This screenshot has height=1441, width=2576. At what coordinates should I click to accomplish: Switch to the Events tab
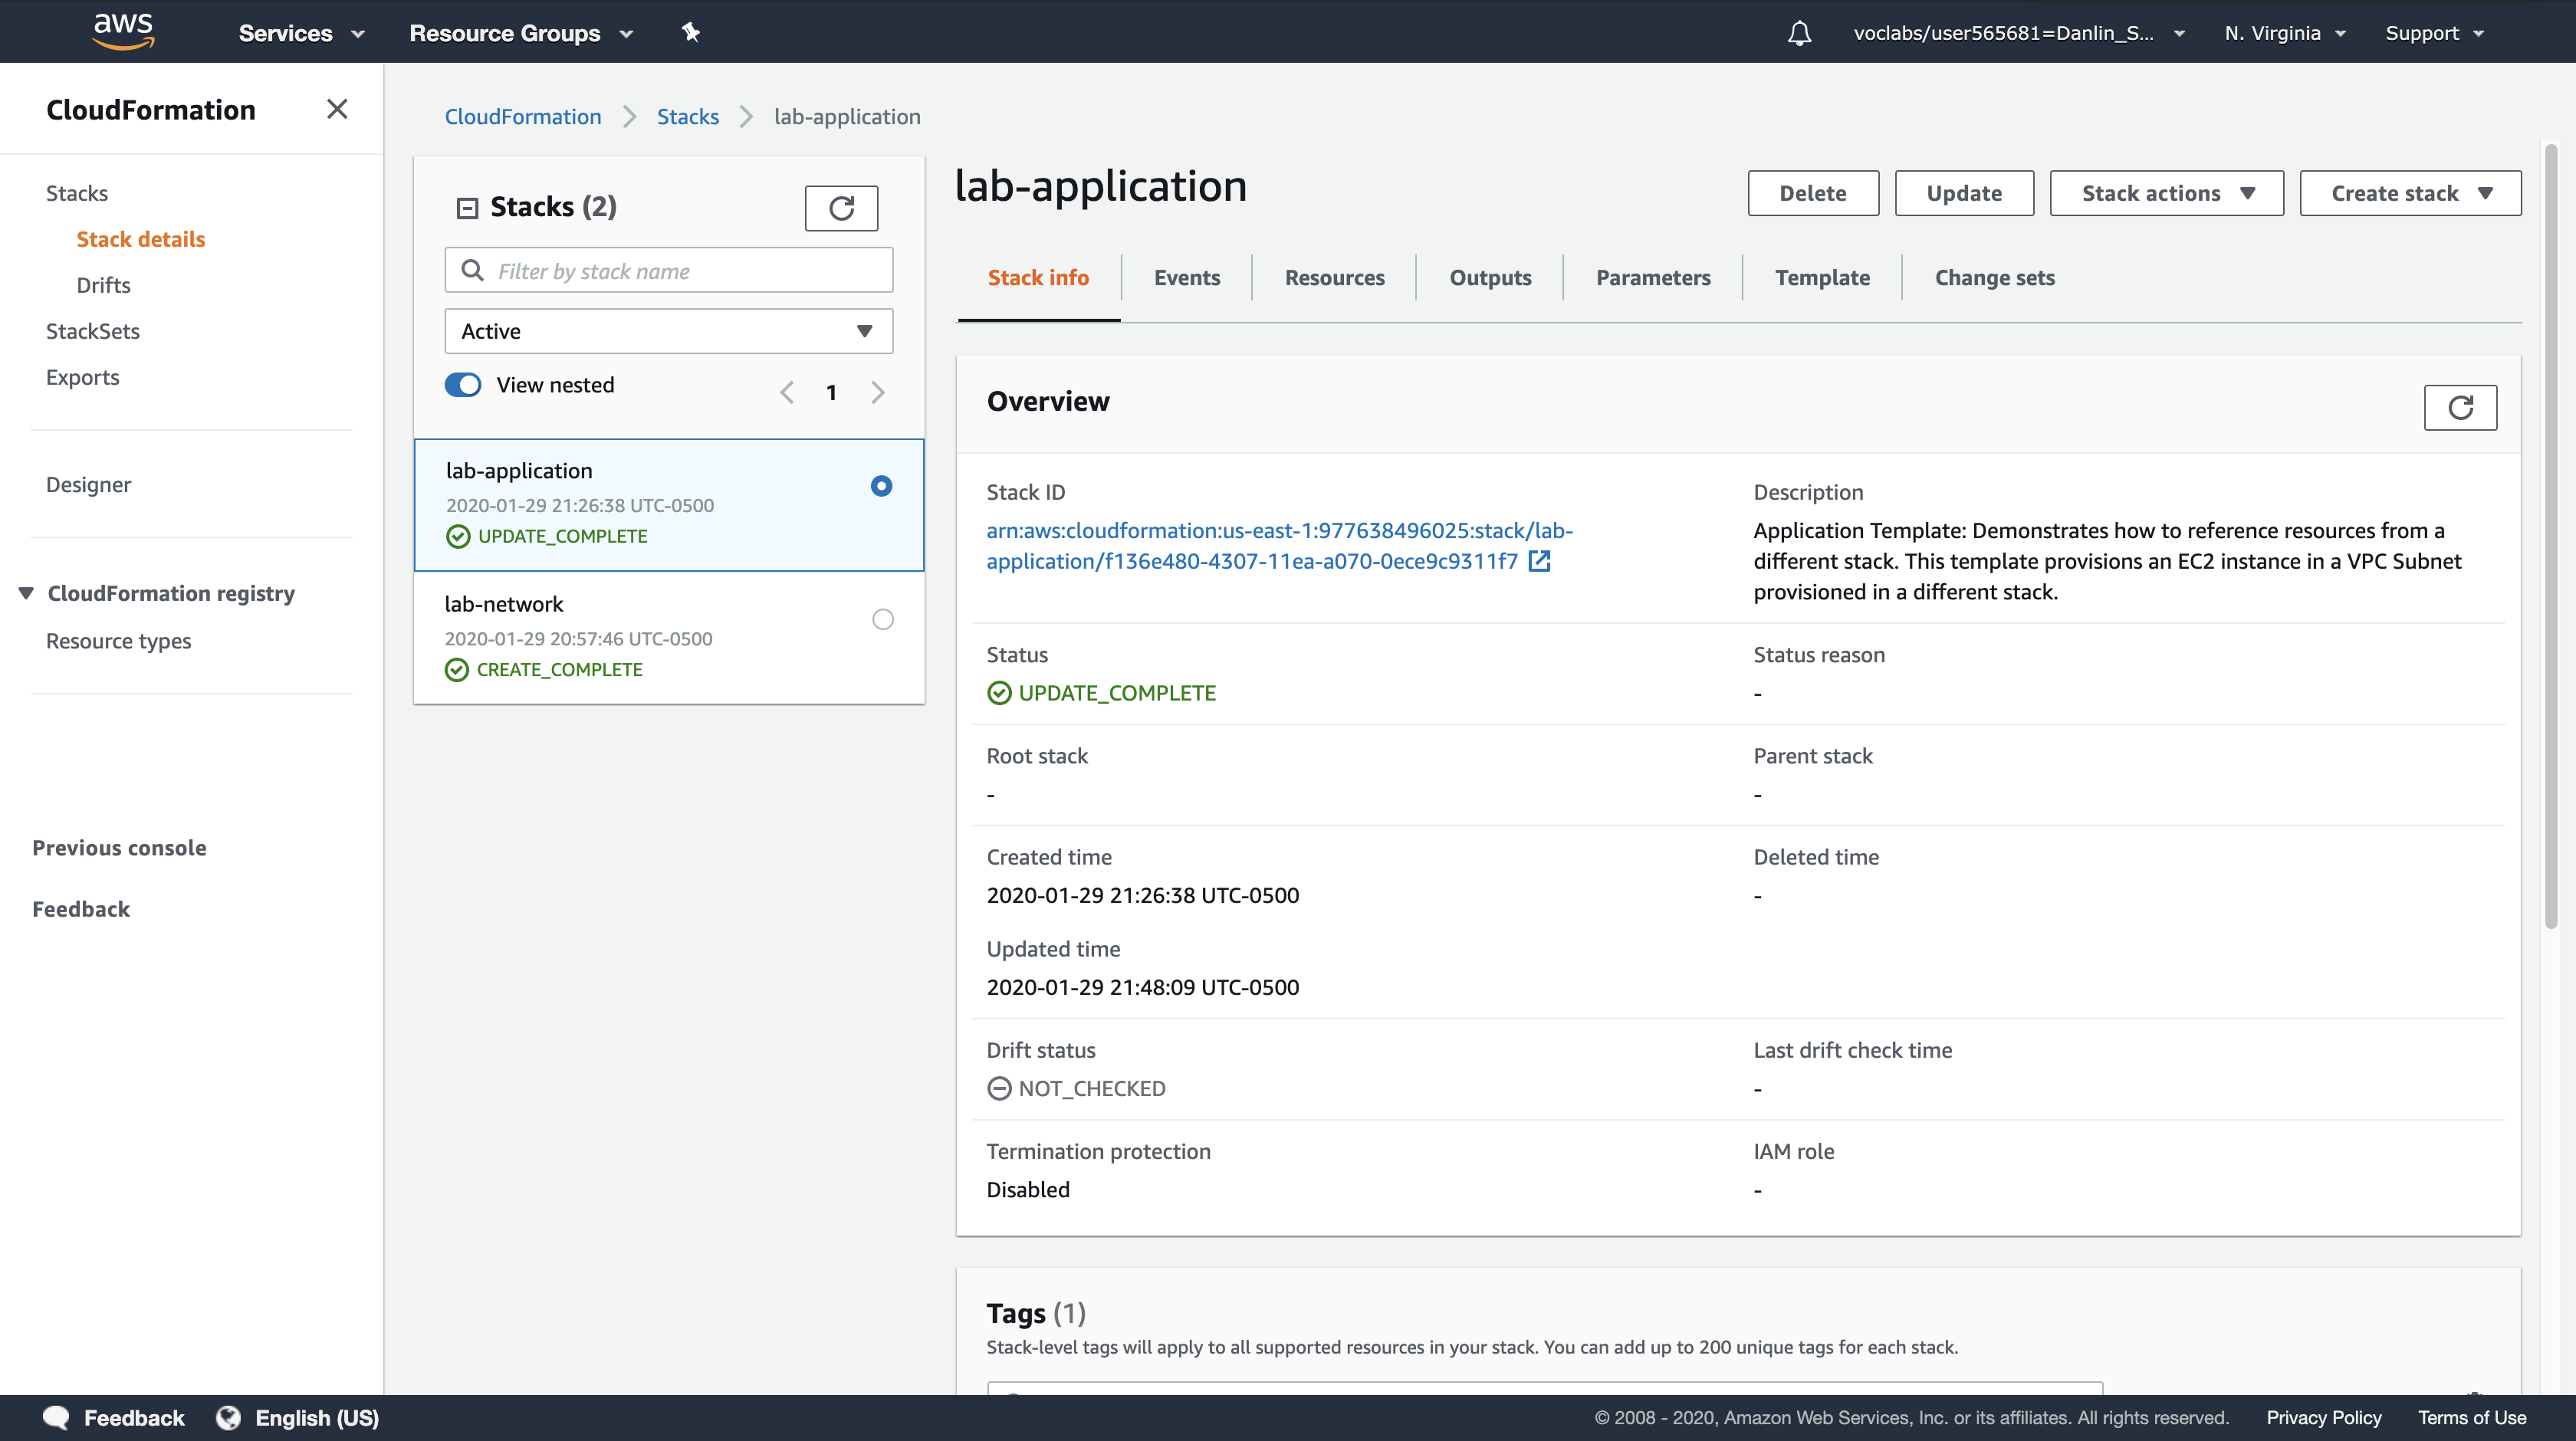click(x=1186, y=278)
